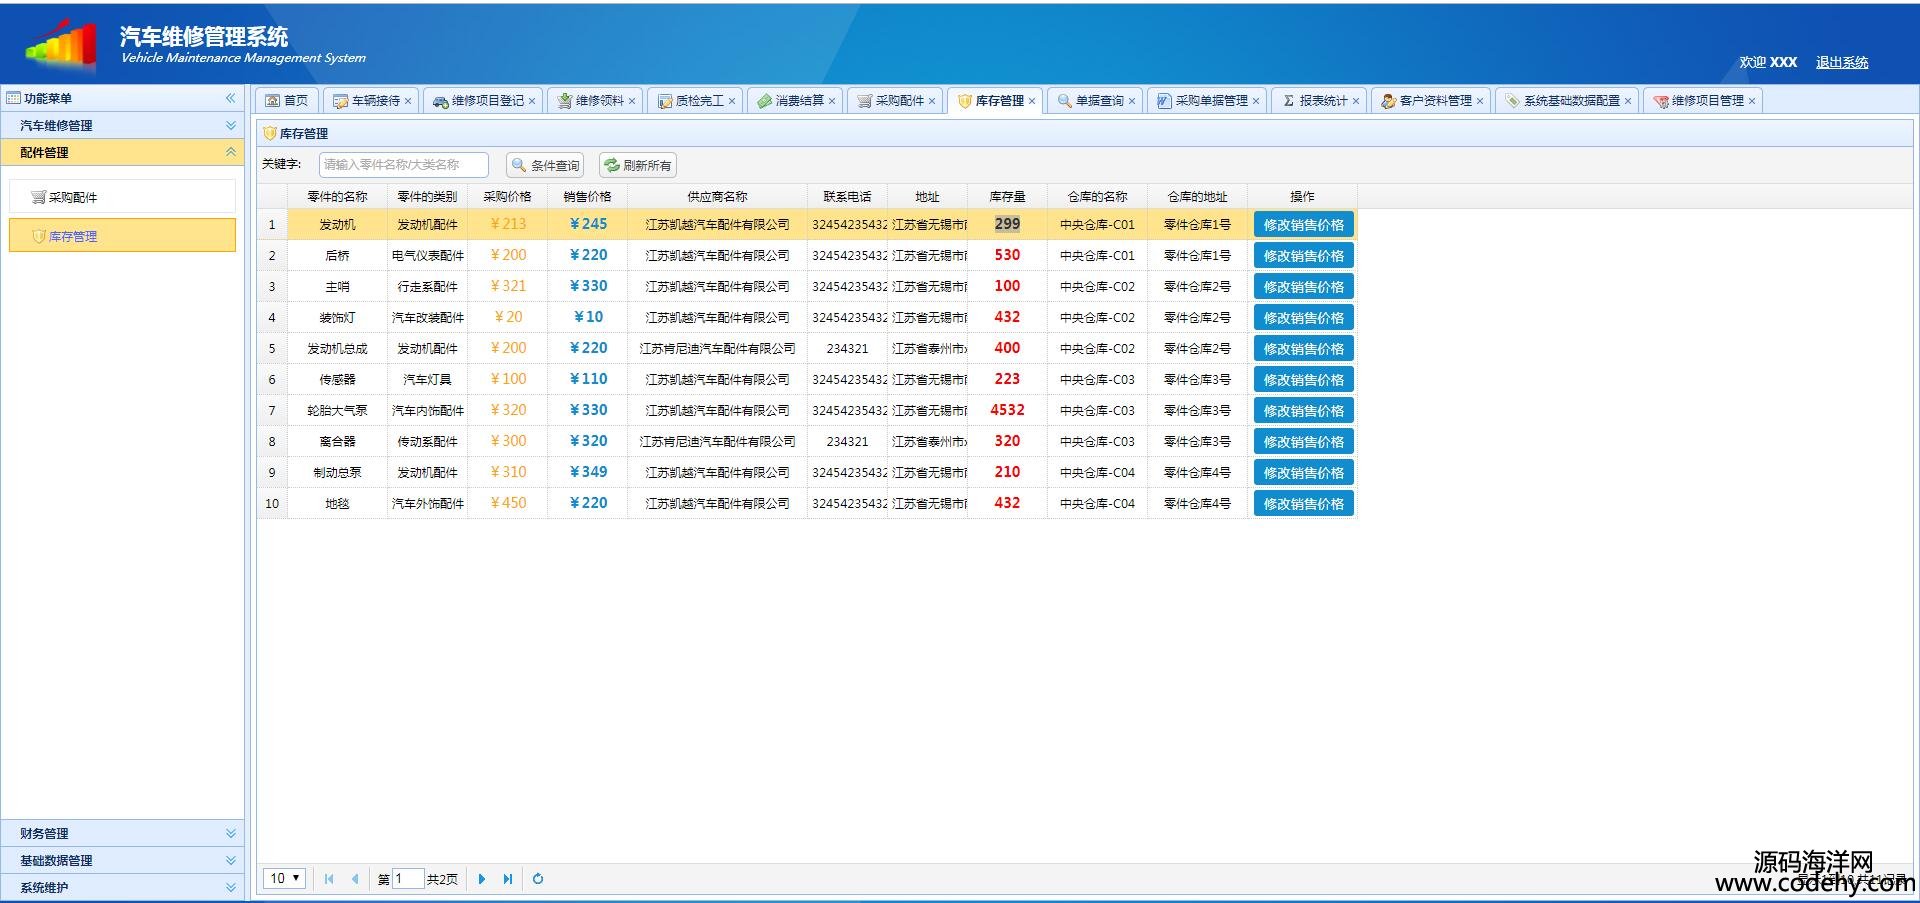Sort by 零件的名称 column header

pos(337,197)
